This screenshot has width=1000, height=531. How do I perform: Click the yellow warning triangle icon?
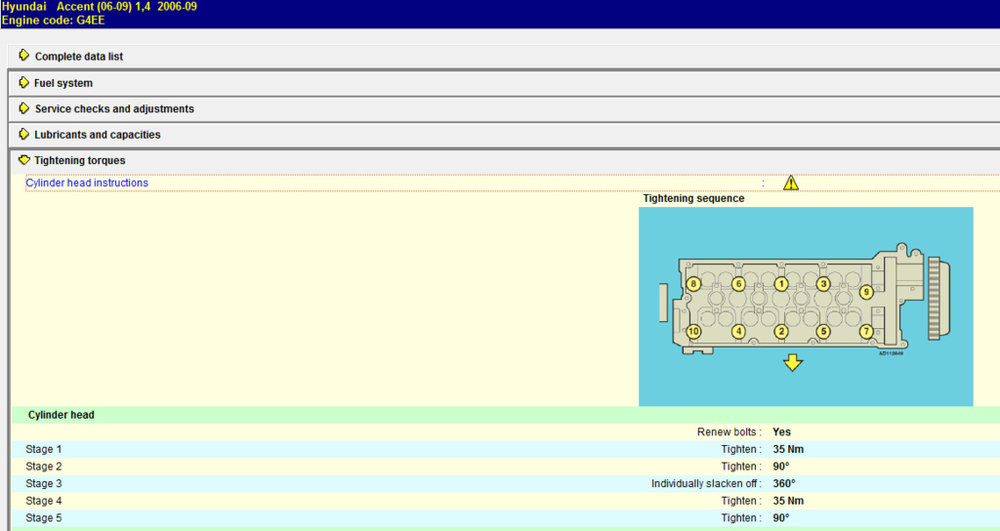(791, 183)
